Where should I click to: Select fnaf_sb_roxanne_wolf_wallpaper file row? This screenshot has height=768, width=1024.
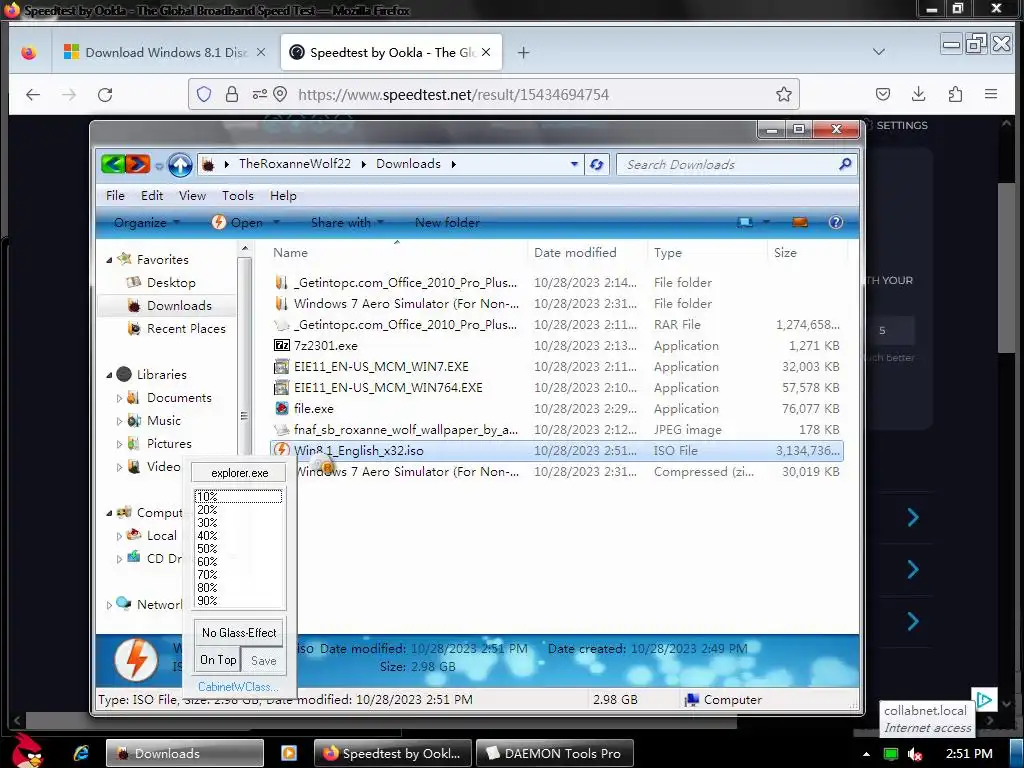click(x=557, y=429)
